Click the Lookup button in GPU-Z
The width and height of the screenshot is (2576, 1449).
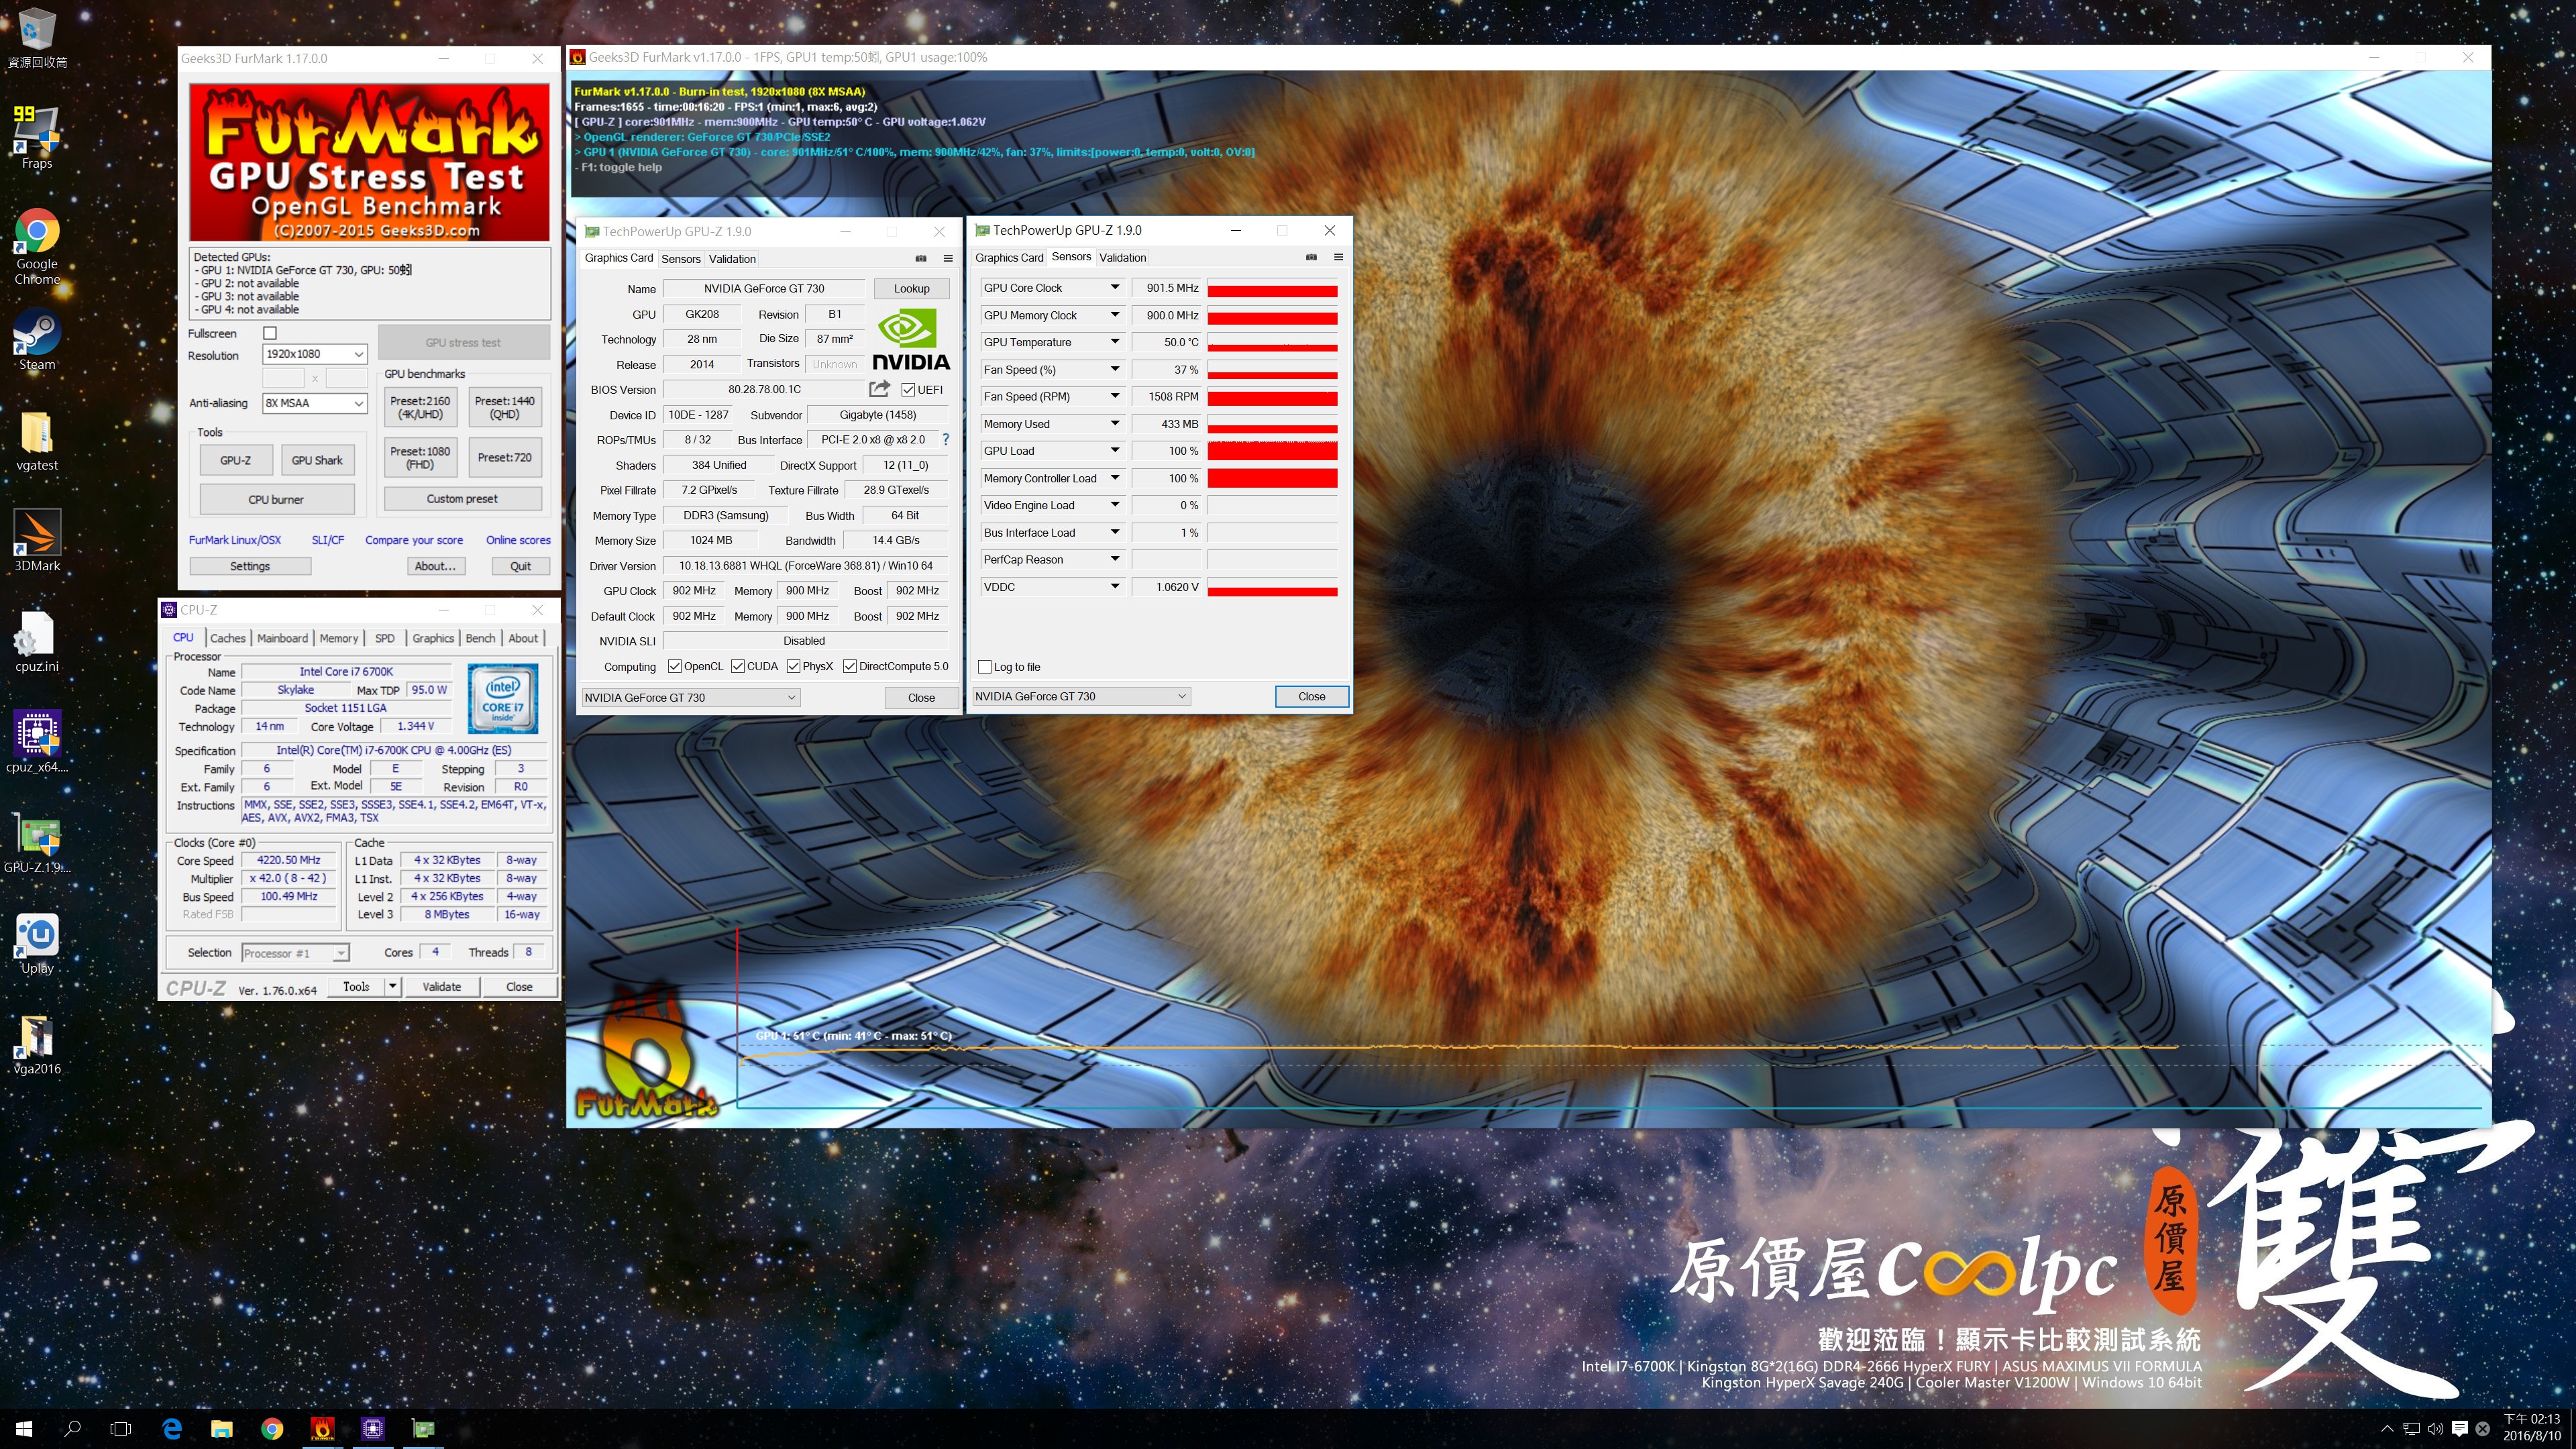(911, 289)
